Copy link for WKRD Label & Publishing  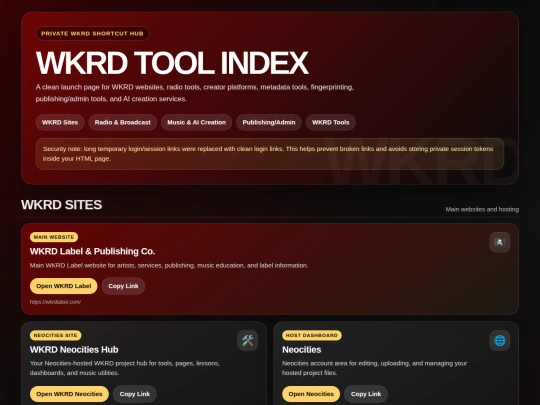(x=123, y=286)
